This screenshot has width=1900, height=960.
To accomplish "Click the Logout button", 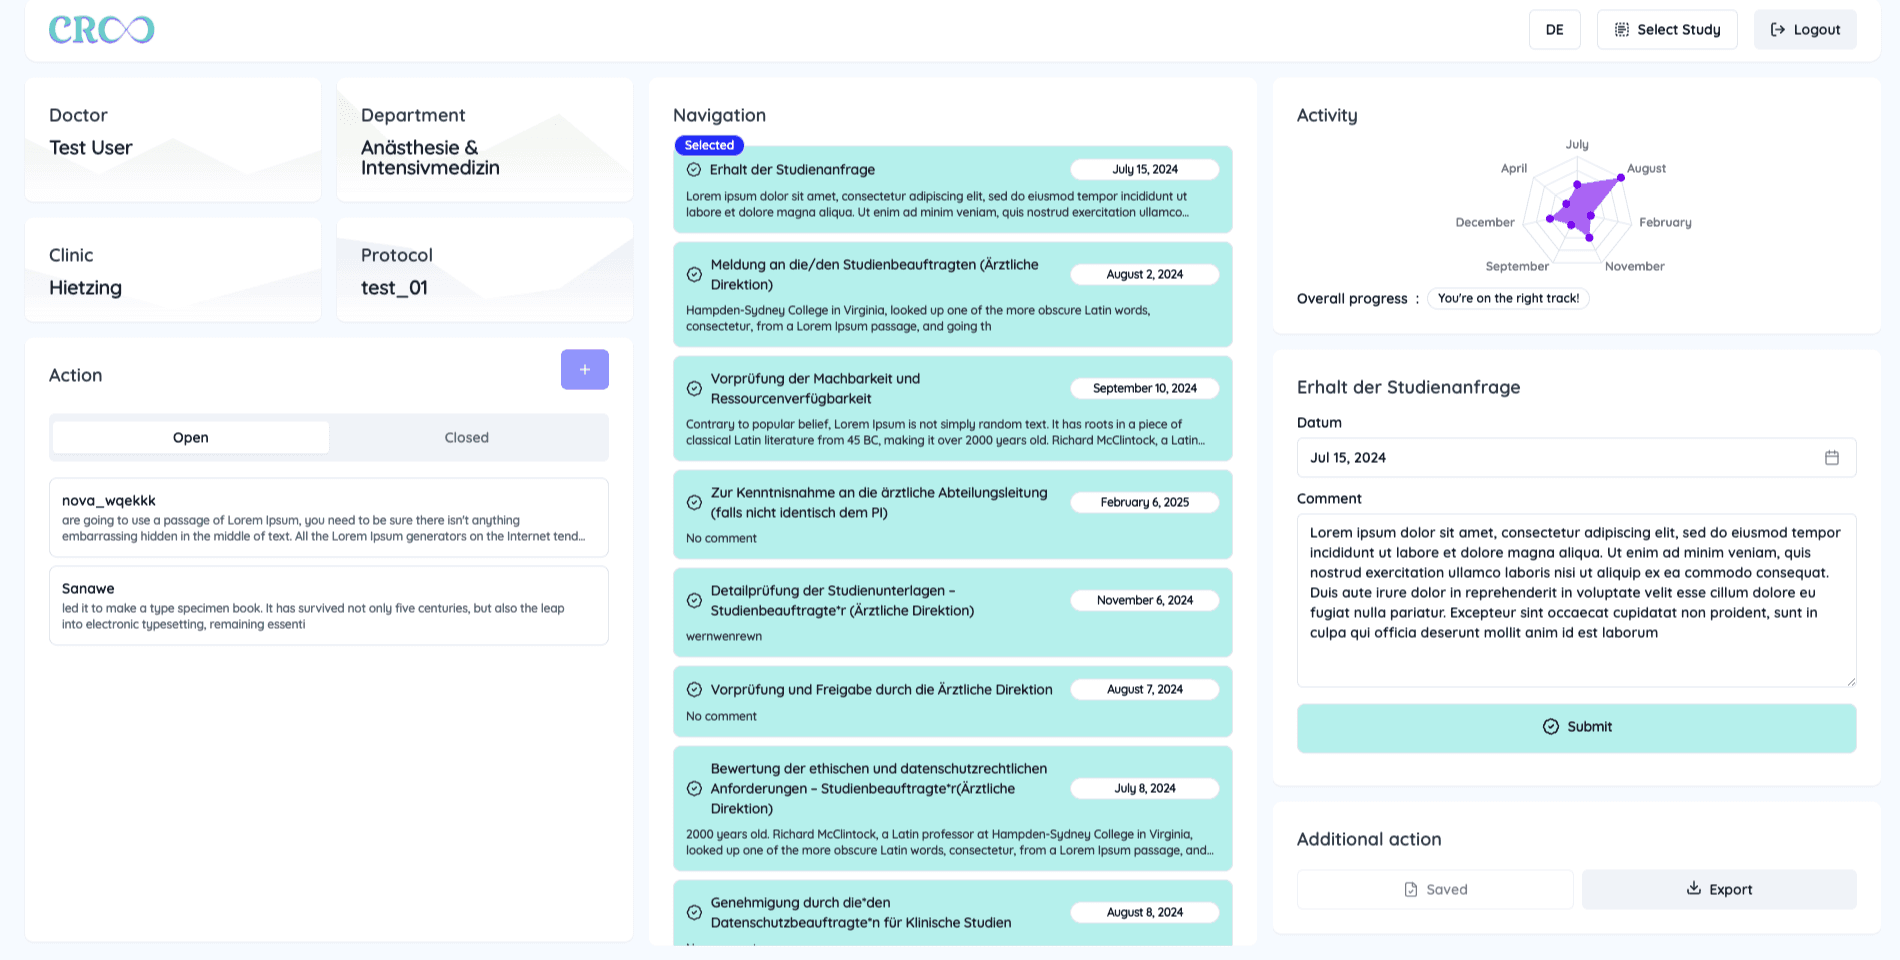I will pos(1805,30).
